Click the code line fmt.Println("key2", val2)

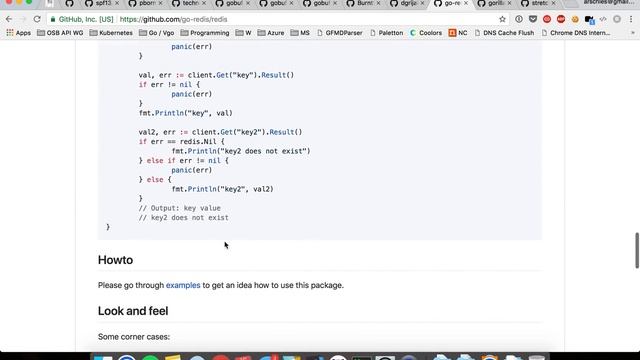(x=222, y=189)
